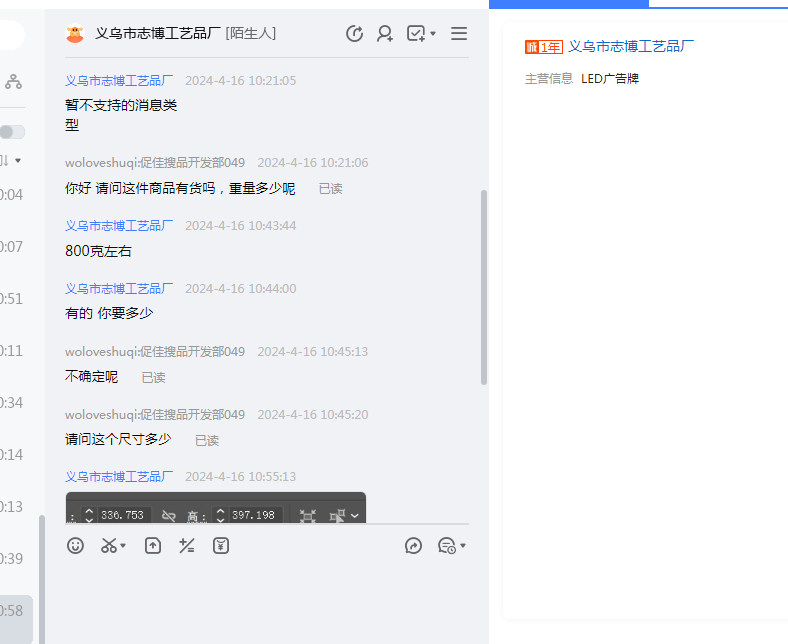Open 义乌市志博工艺品厂 link in right panel
The height and width of the screenshot is (644, 788).
pyautogui.click(x=631, y=46)
